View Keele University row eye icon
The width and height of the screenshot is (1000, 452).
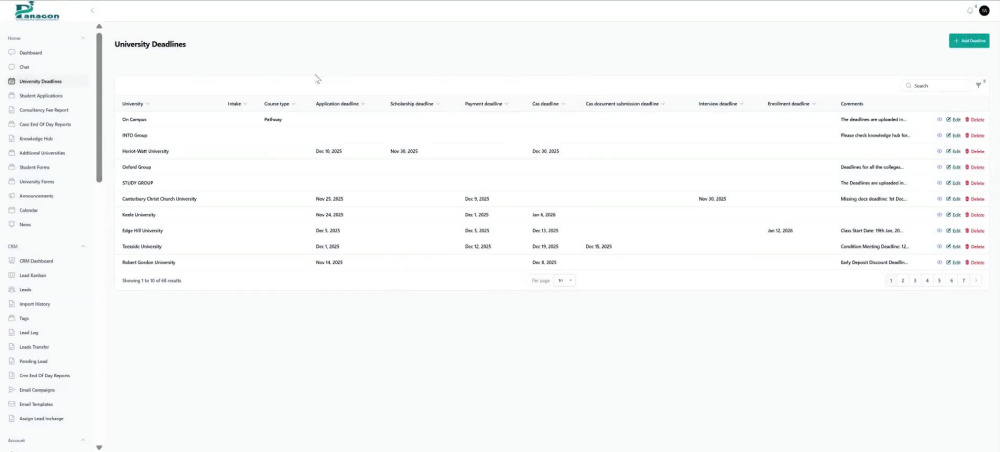coord(939,215)
